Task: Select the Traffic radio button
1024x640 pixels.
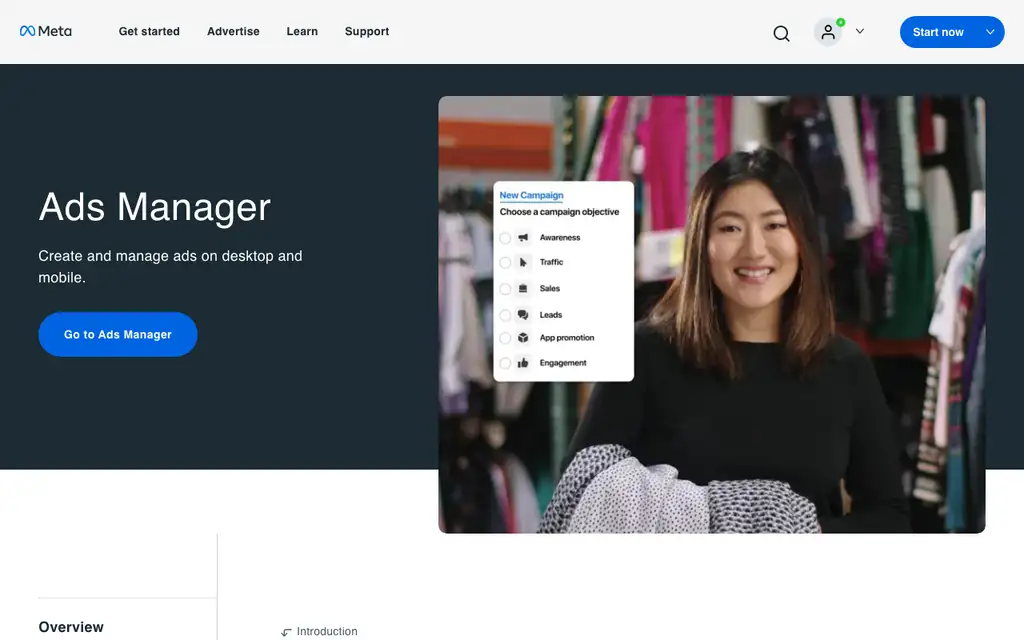Action: click(x=505, y=263)
